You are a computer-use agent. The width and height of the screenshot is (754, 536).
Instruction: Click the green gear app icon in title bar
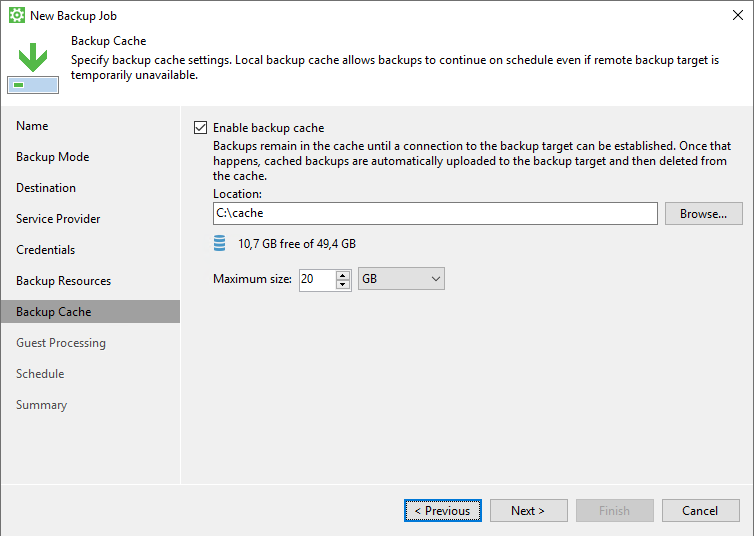17,15
